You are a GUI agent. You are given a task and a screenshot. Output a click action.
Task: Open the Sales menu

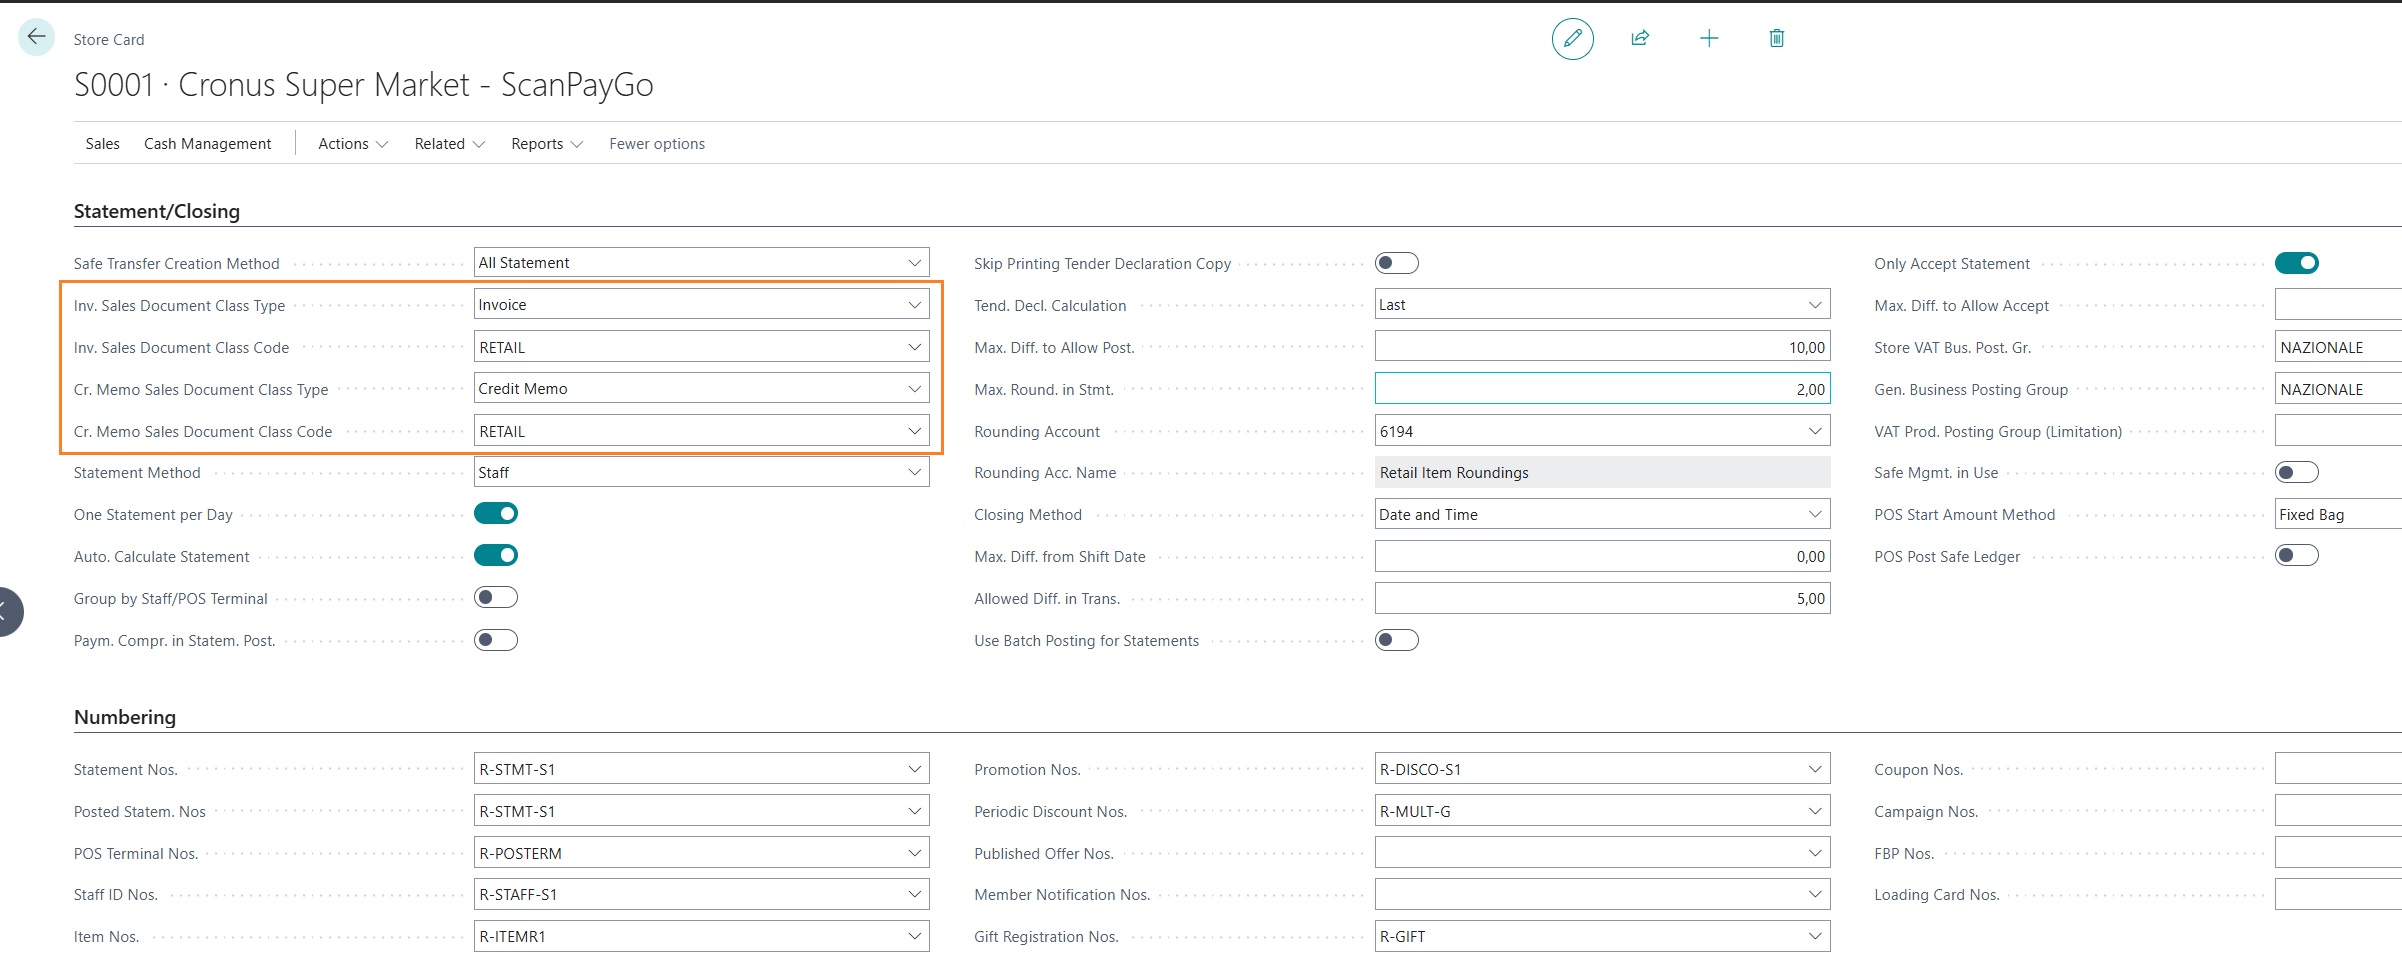102,144
